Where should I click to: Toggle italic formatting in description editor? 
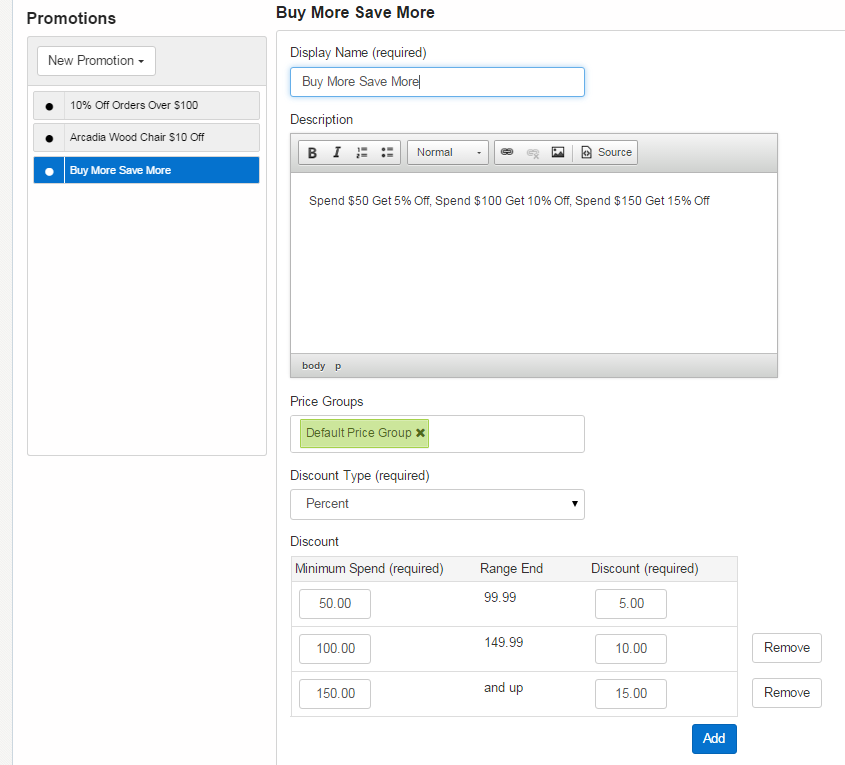pos(337,153)
